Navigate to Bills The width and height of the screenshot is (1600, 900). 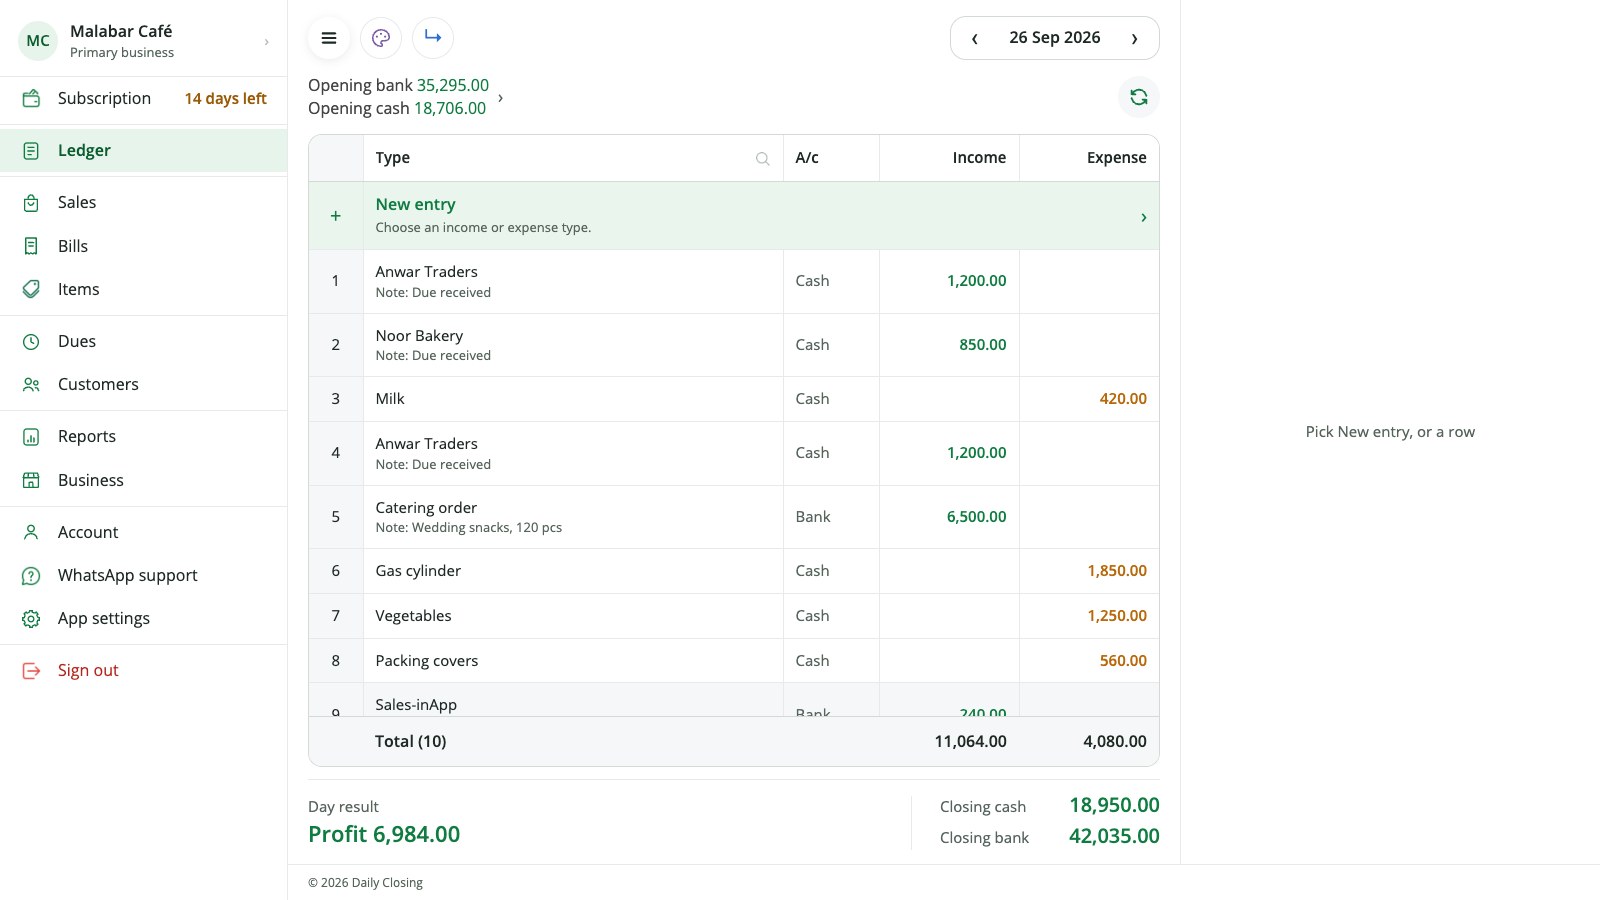pos(144,246)
